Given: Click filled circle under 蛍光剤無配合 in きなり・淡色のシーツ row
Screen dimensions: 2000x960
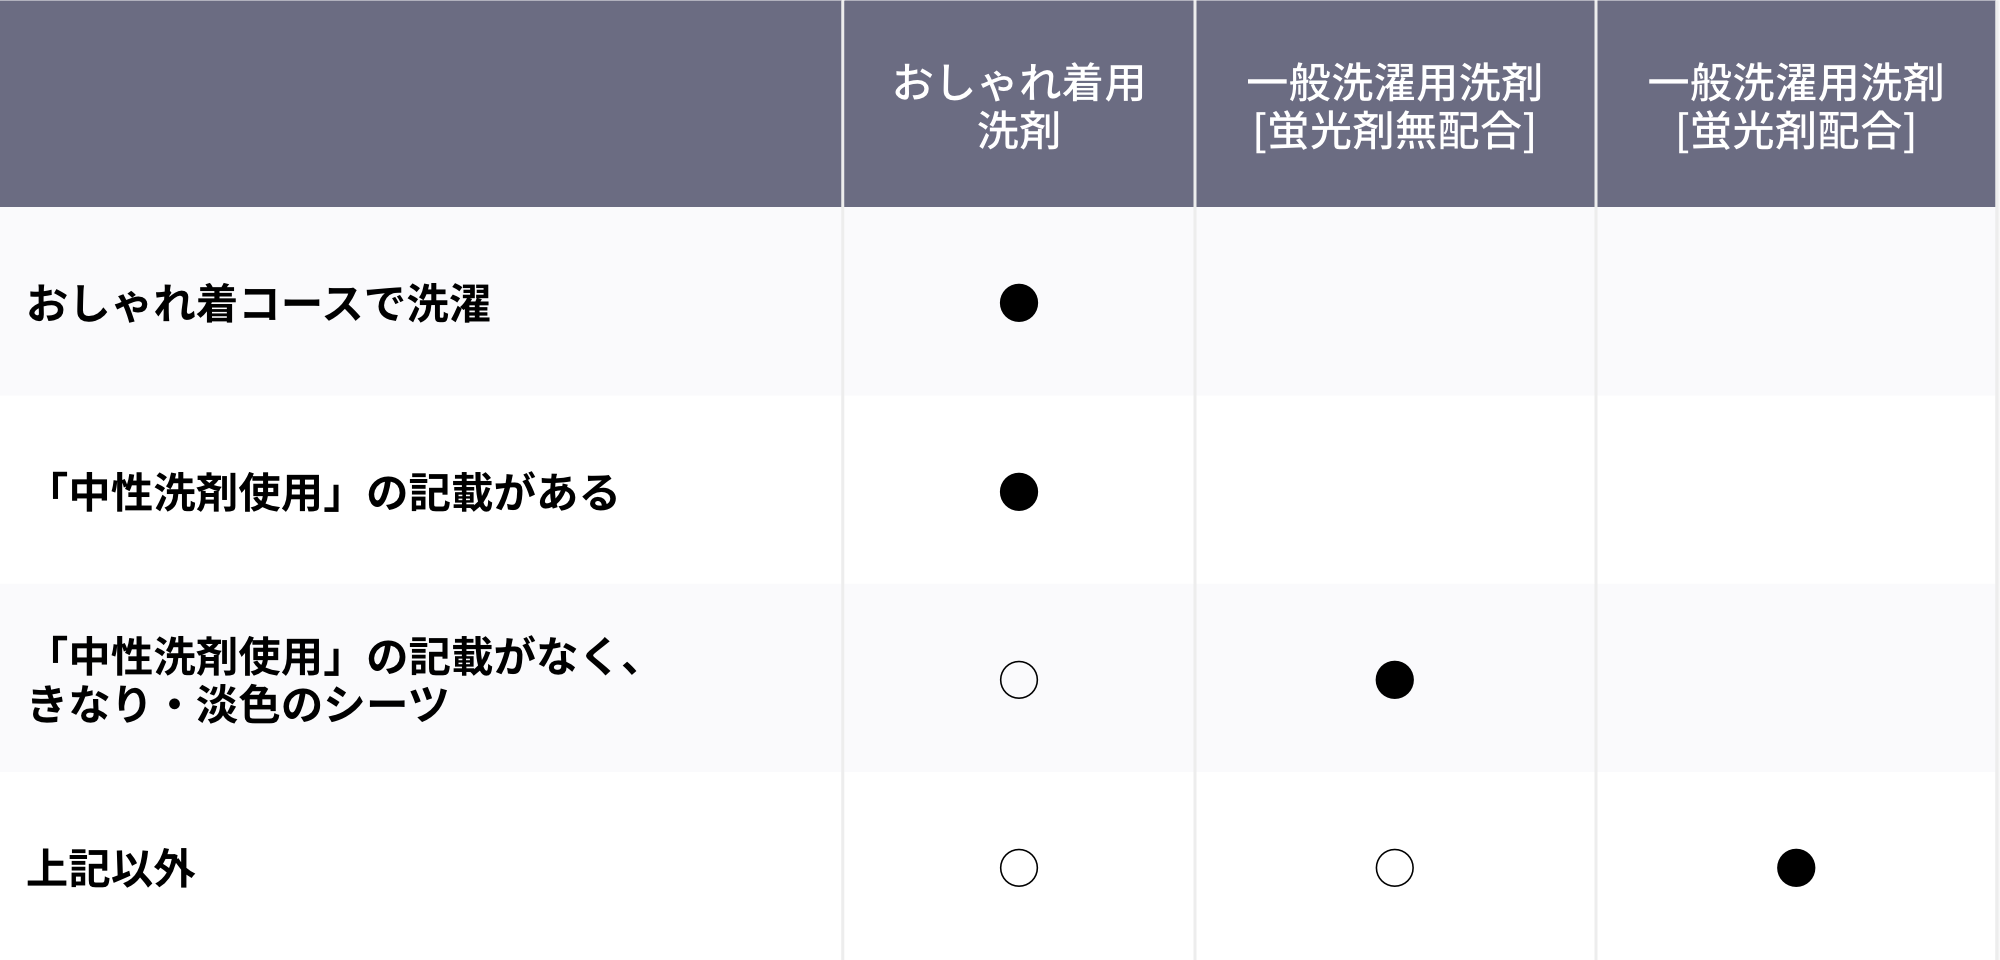Looking at the screenshot, I should [x=1394, y=680].
